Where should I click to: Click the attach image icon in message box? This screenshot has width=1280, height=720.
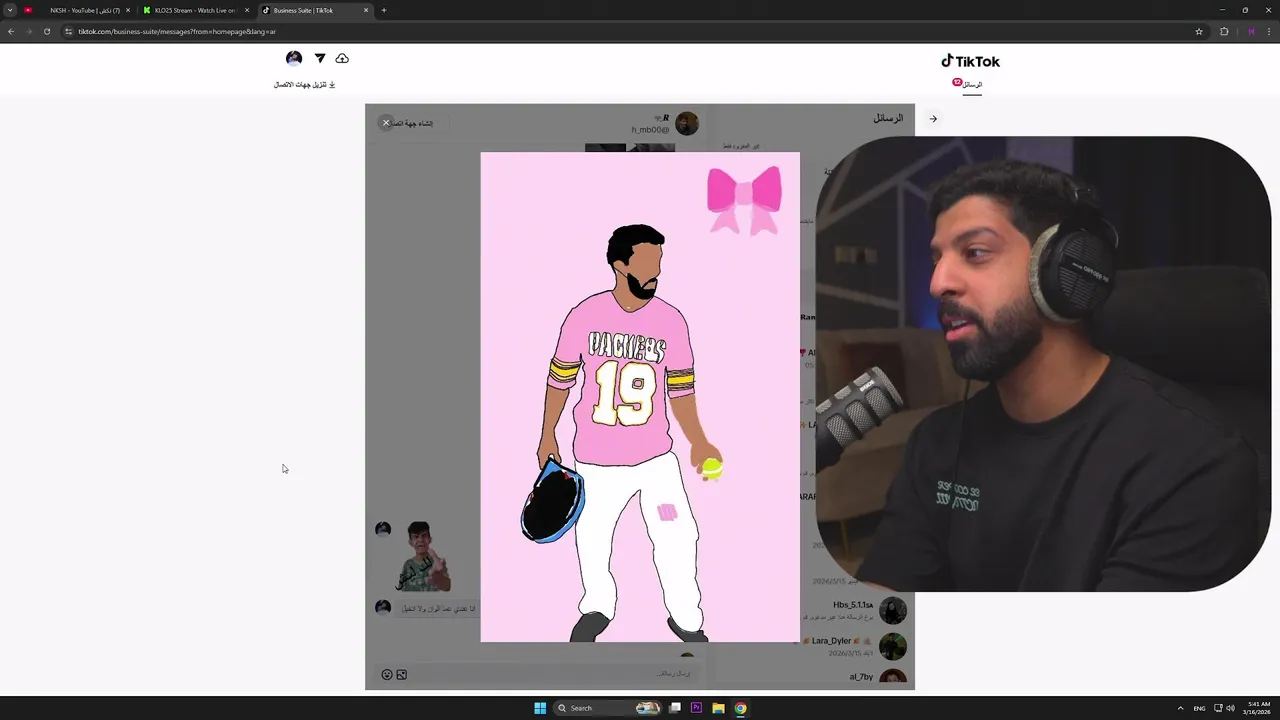point(402,675)
